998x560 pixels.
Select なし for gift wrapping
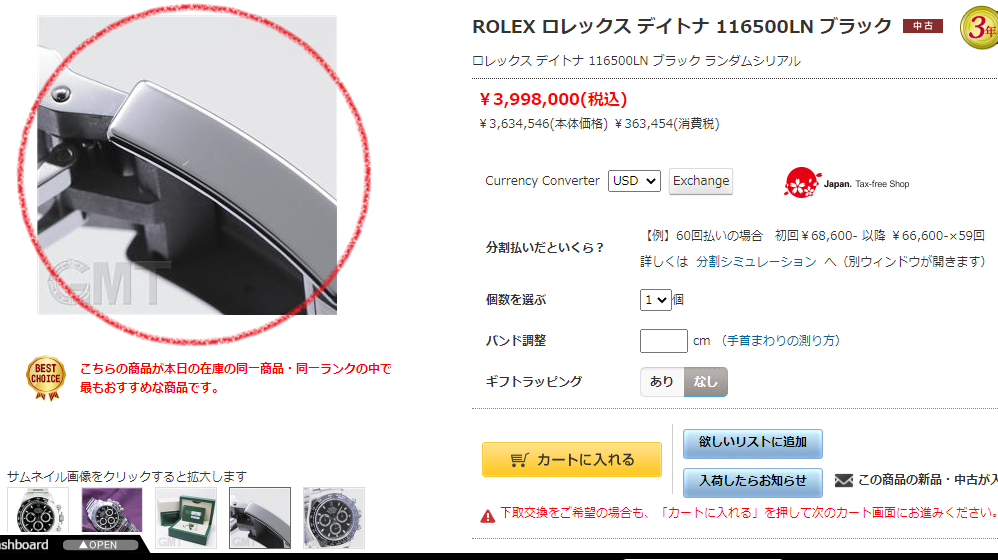[705, 382]
